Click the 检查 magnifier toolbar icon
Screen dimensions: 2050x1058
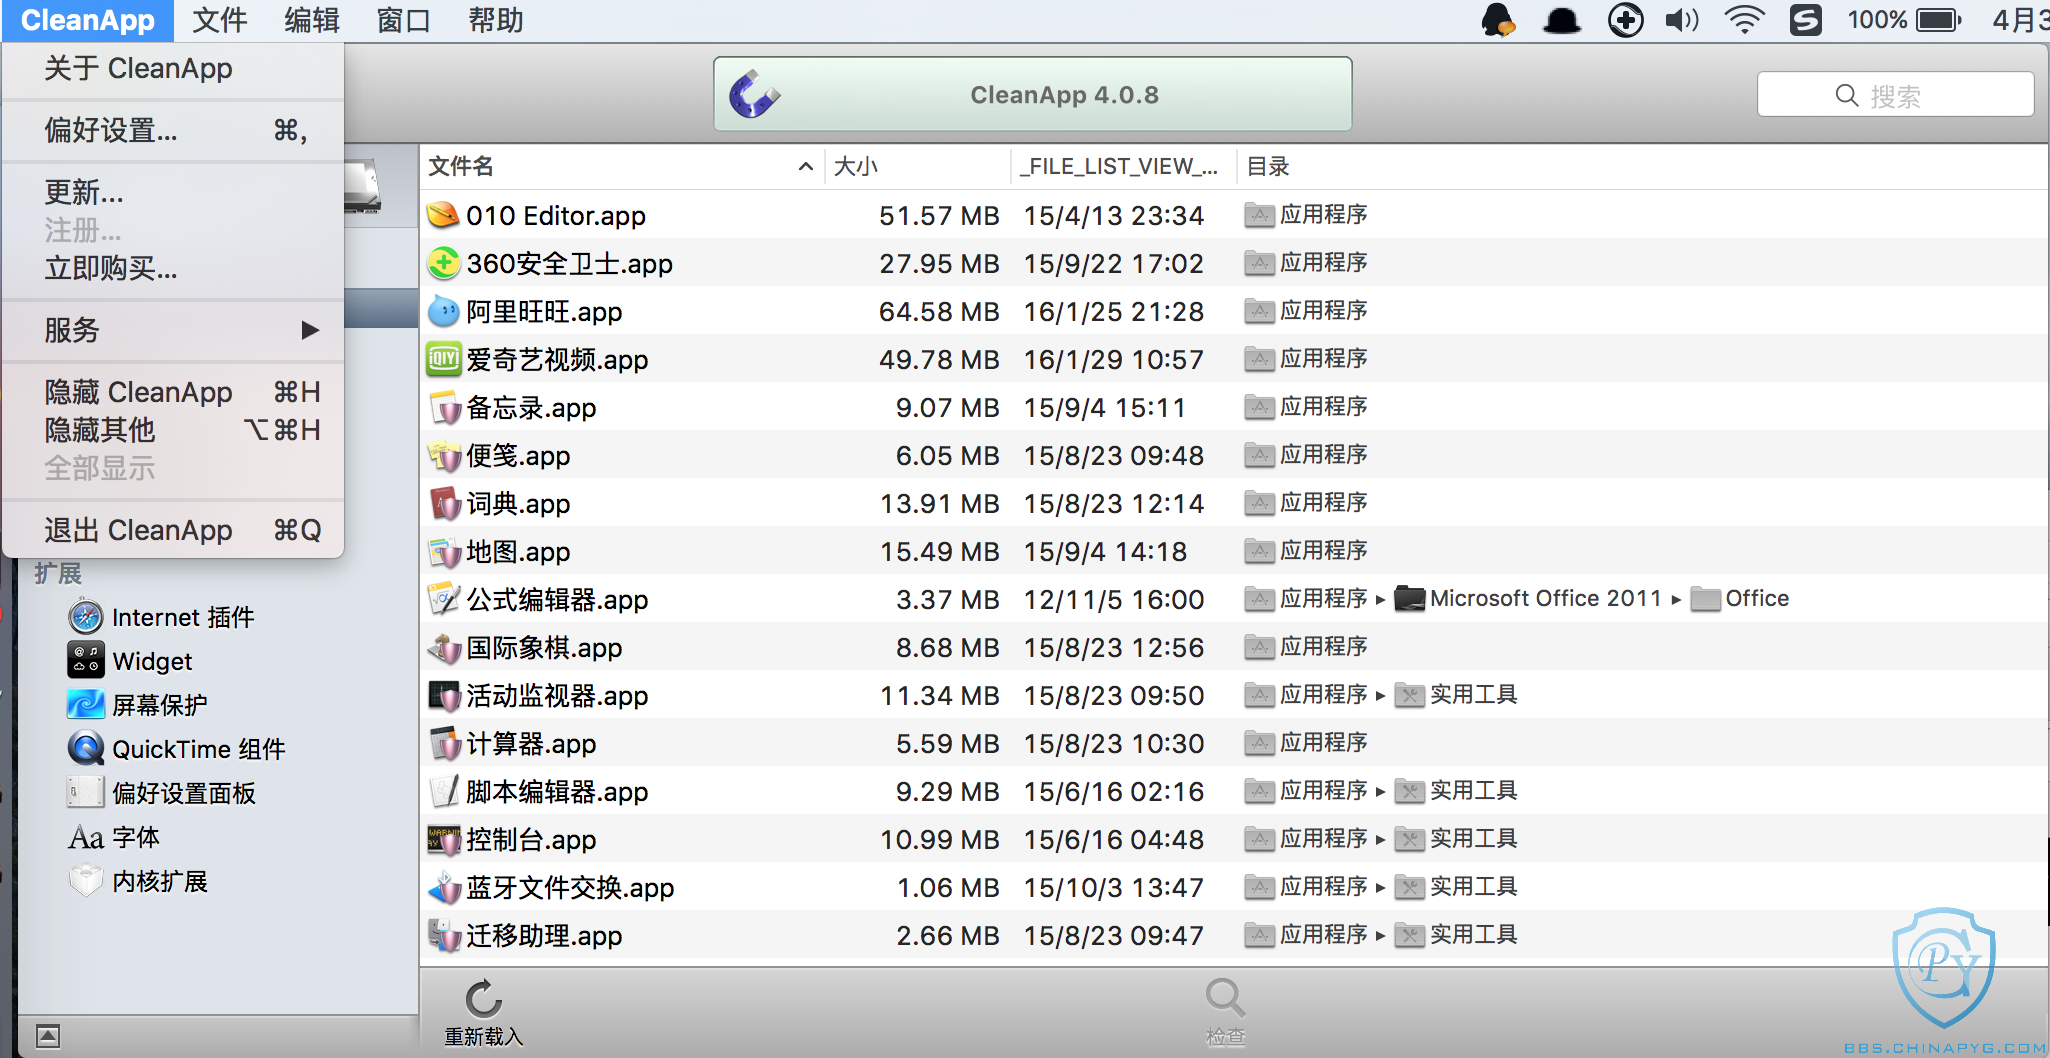coord(1225,998)
